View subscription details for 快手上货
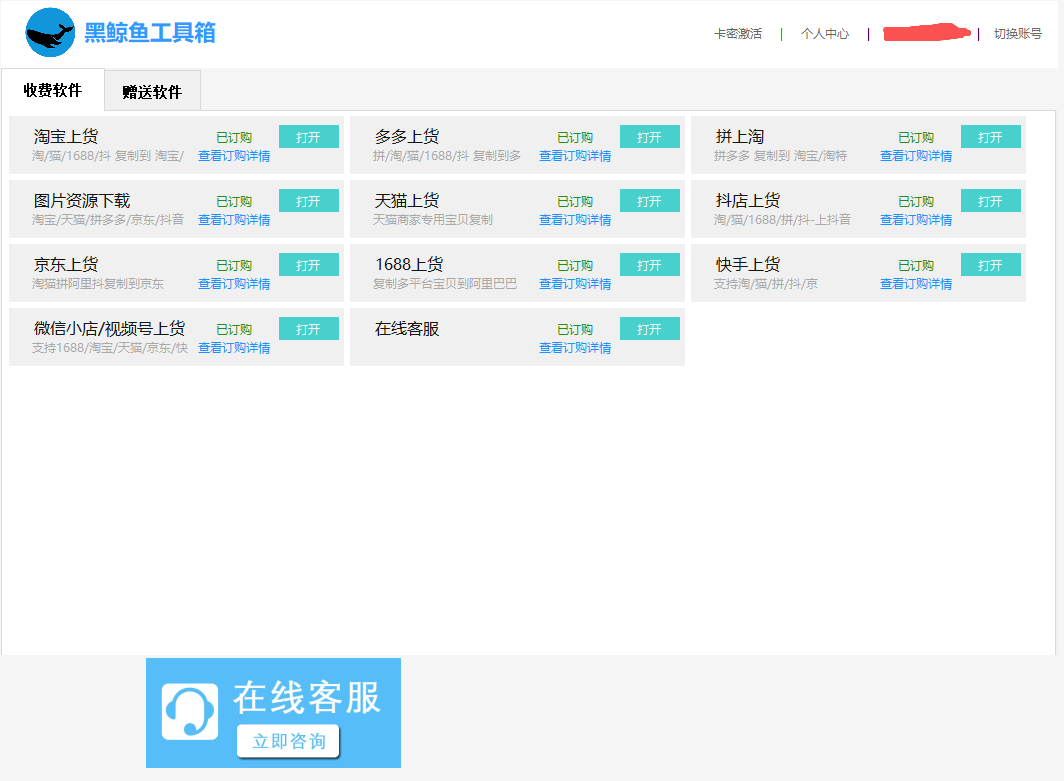This screenshot has width=1064, height=781. tap(916, 284)
